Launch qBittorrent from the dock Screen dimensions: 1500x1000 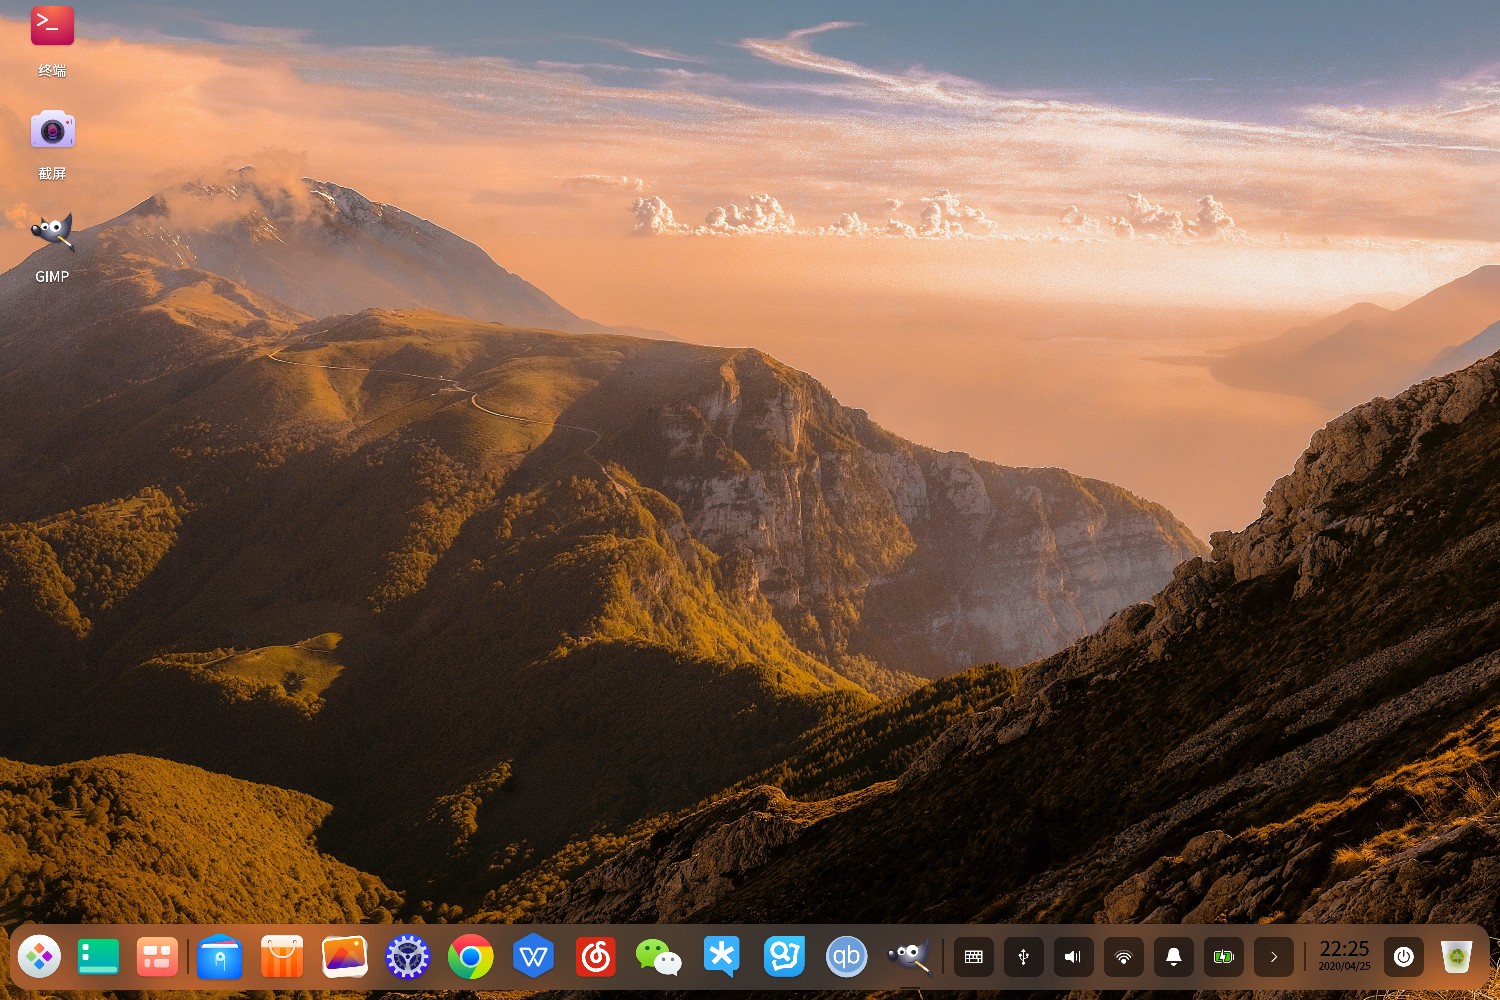pyautogui.click(x=846, y=957)
